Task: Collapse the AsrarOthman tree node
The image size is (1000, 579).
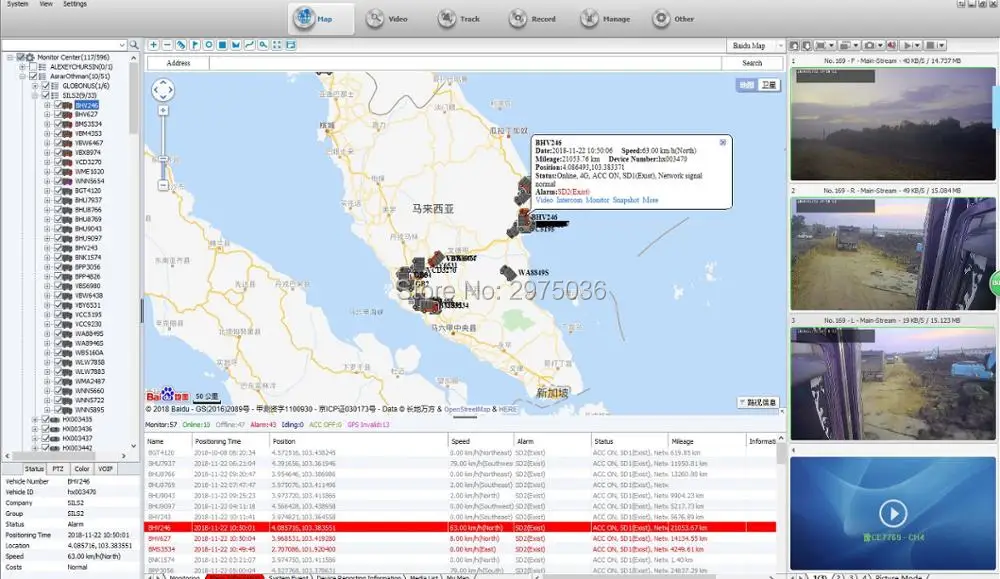Action: point(22,77)
